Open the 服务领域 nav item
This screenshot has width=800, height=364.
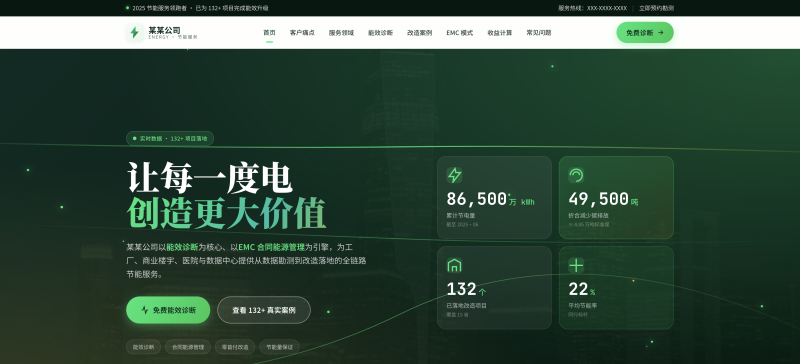[x=341, y=33]
